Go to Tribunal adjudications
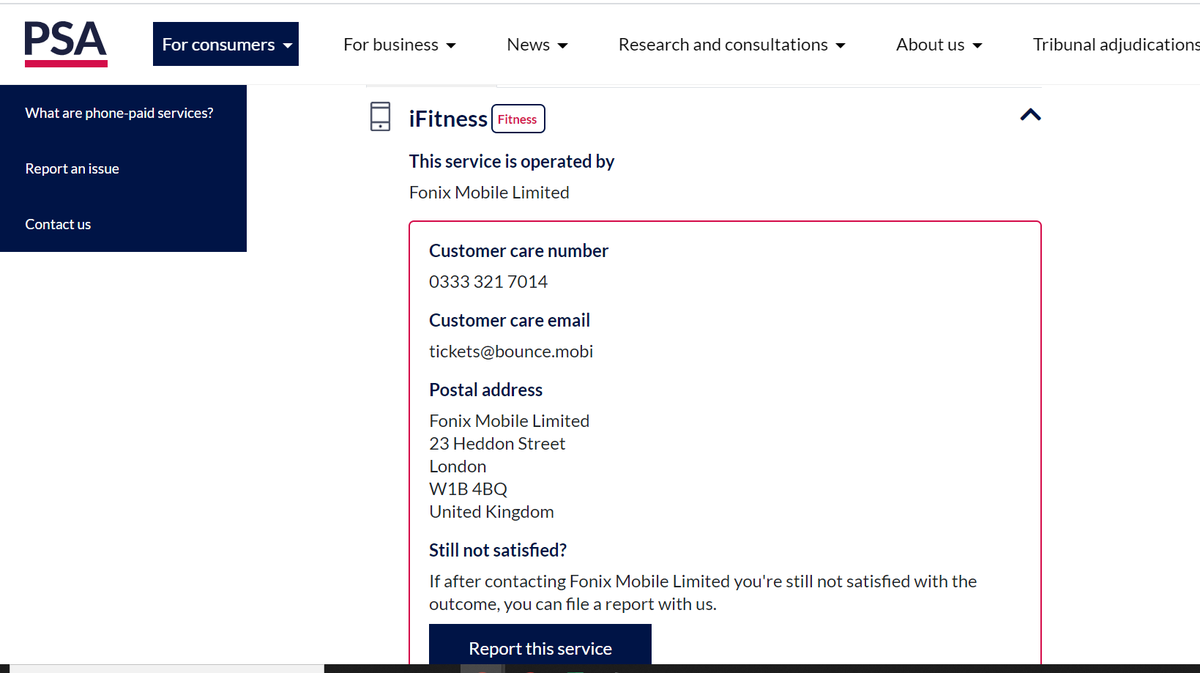Screen dimensions: 1200x673 tap(1116, 44)
